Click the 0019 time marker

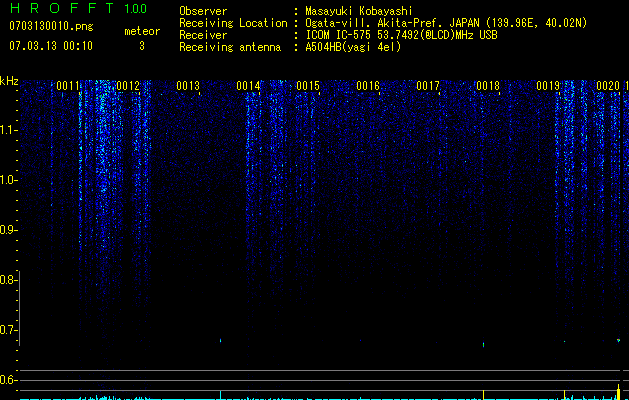click(548, 86)
